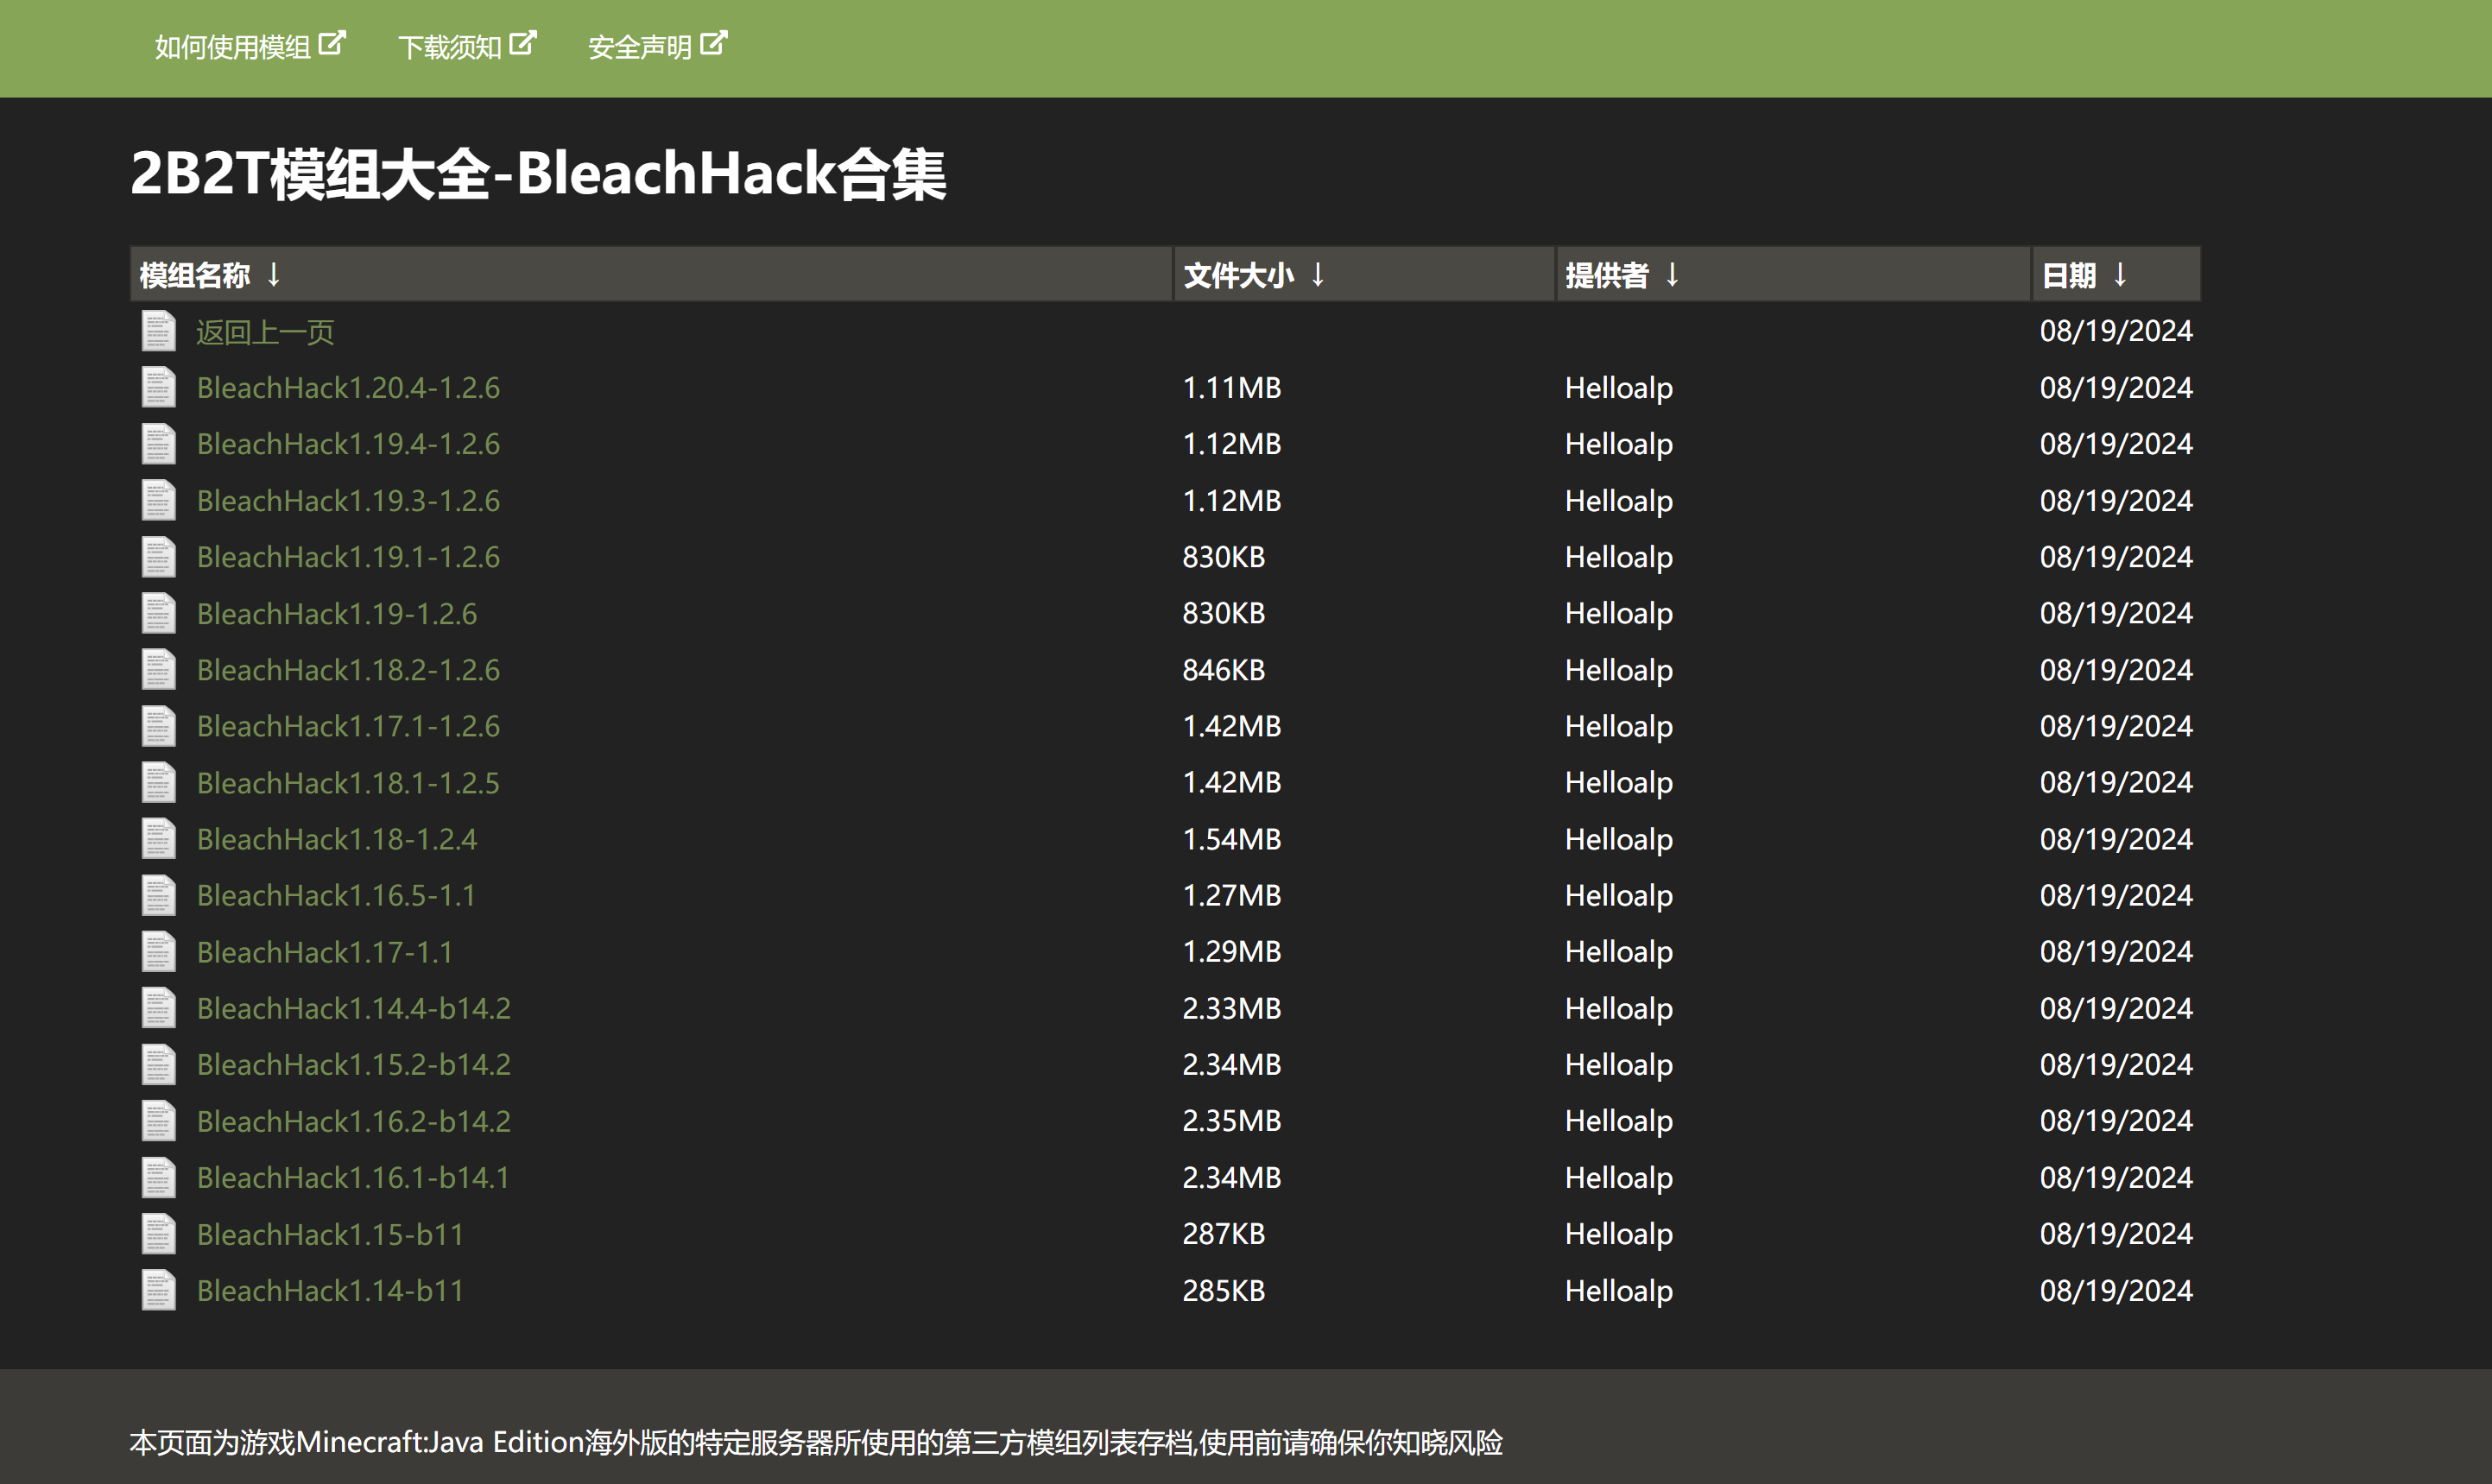This screenshot has height=1484, width=2492.
Task: Download BleachHack1.20.4-1.2.6
Action: (x=348, y=388)
